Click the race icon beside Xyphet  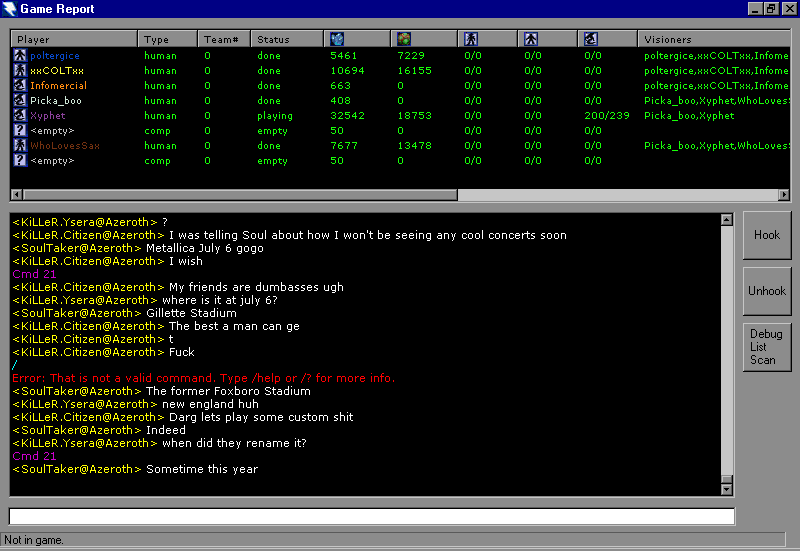[x=20, y=115]
